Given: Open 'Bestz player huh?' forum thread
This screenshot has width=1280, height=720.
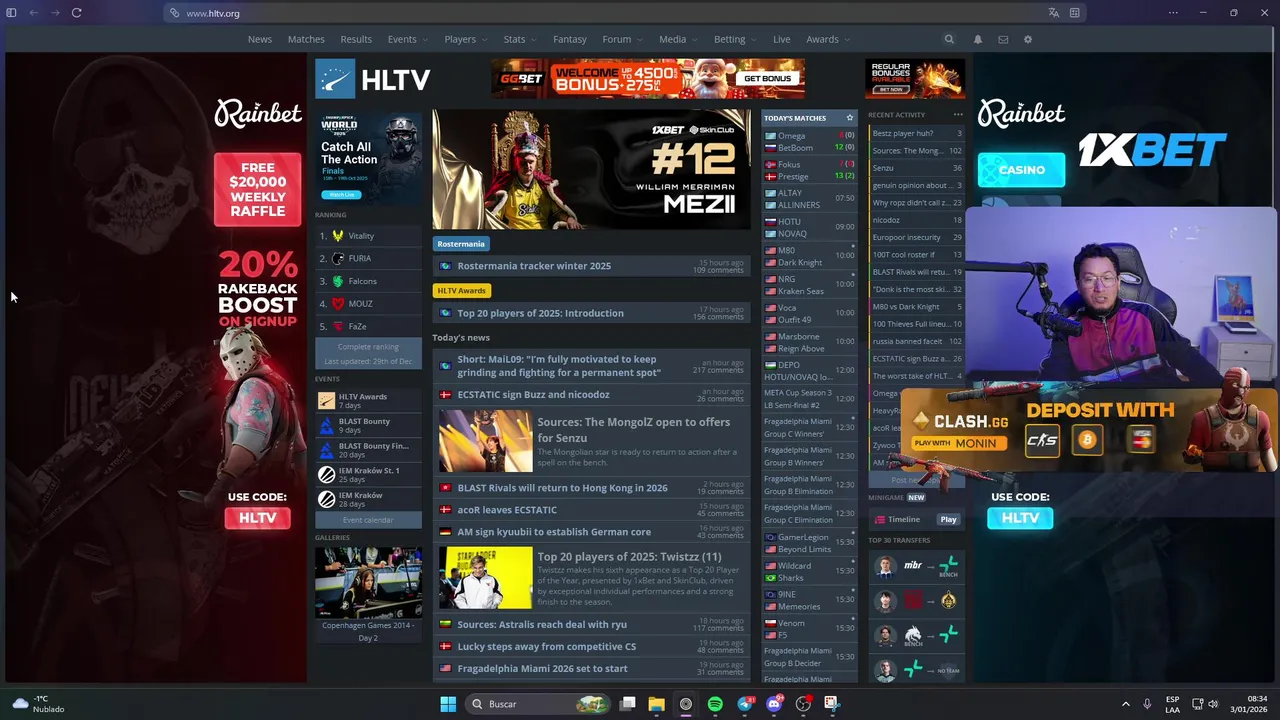Looking at the screenshot, I should pos(916,133).
